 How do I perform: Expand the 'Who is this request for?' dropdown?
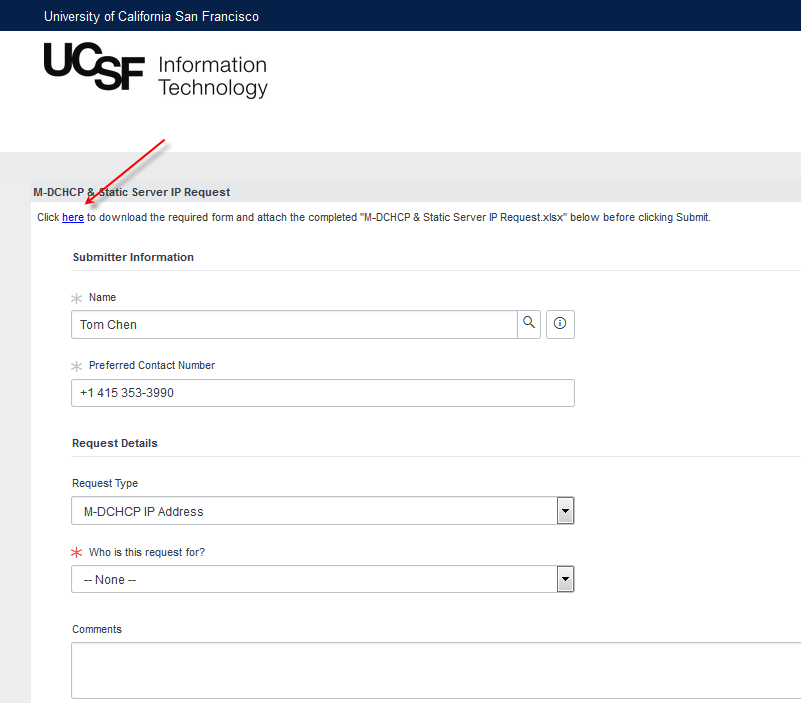coord(565,579)
